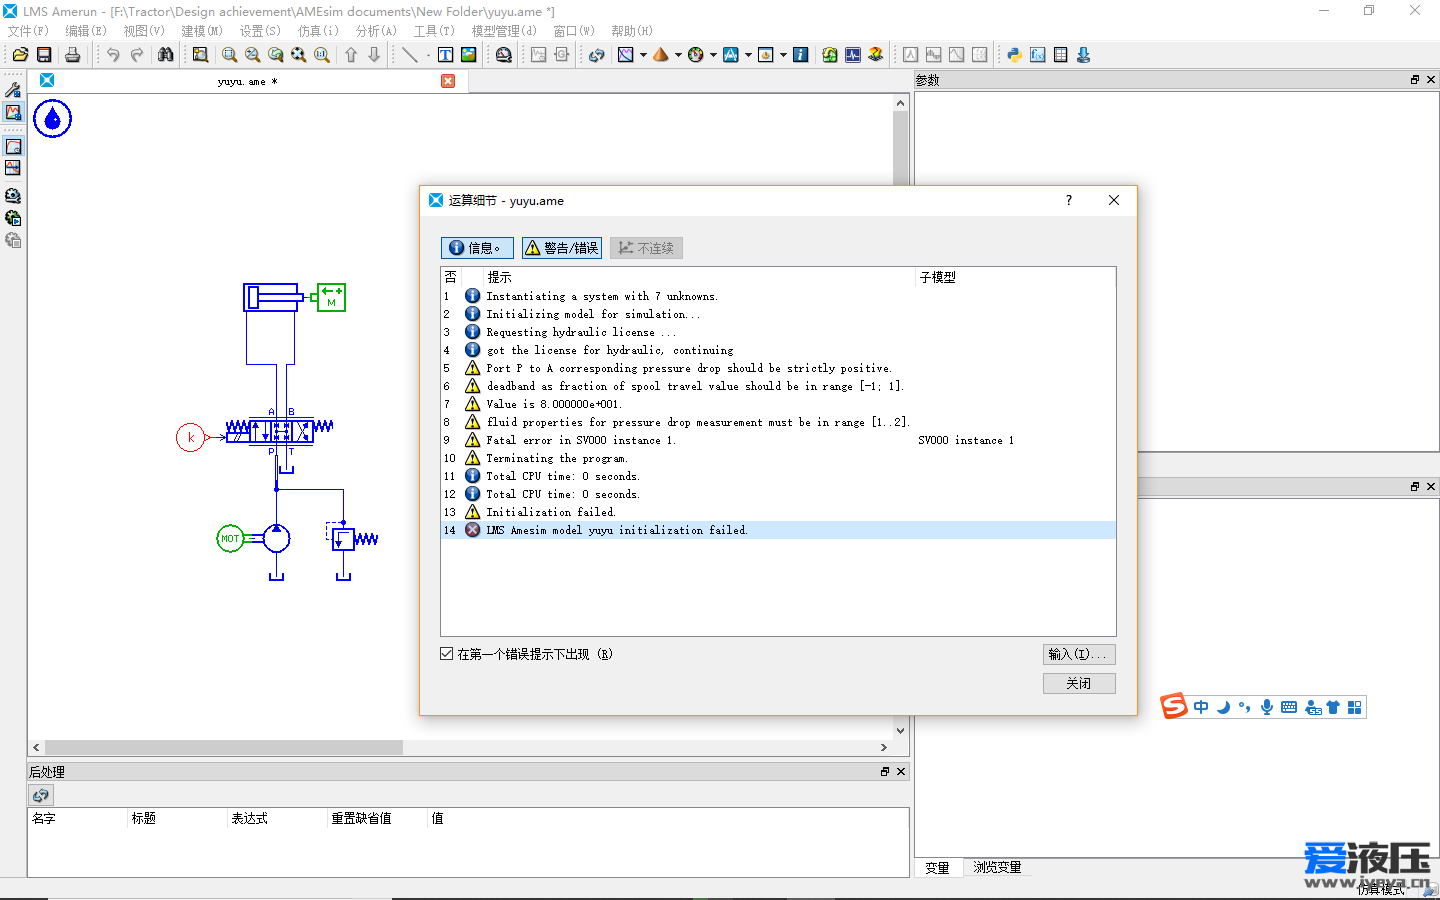Screen dimensions: 1440x900
Task: Float the 后处理 panel via undock icon
Action: [885, 771]
